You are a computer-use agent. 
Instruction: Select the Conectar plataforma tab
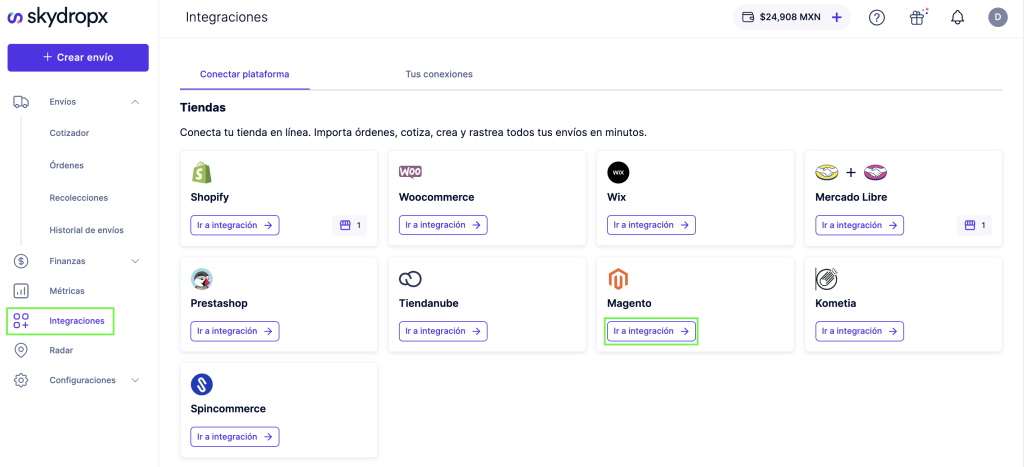(x=244, y=74)
